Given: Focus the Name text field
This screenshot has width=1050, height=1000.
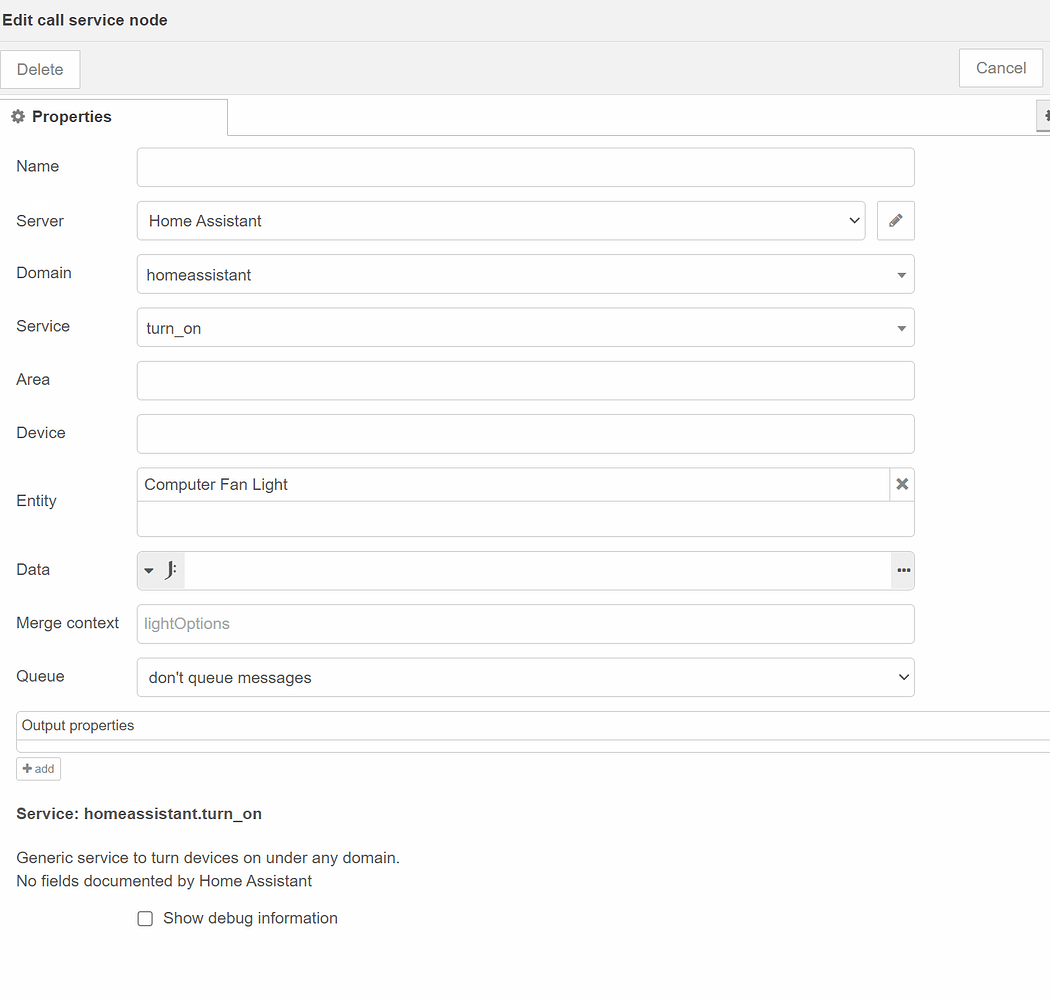Looking at the screenshot, I should 525,167.
